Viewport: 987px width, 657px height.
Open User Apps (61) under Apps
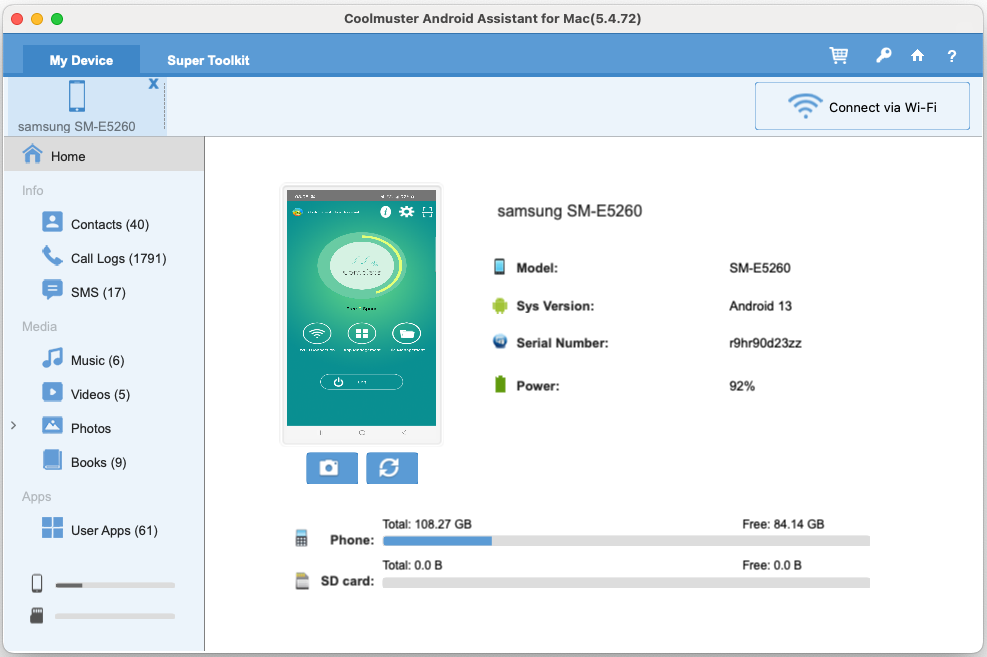(110, 529)
